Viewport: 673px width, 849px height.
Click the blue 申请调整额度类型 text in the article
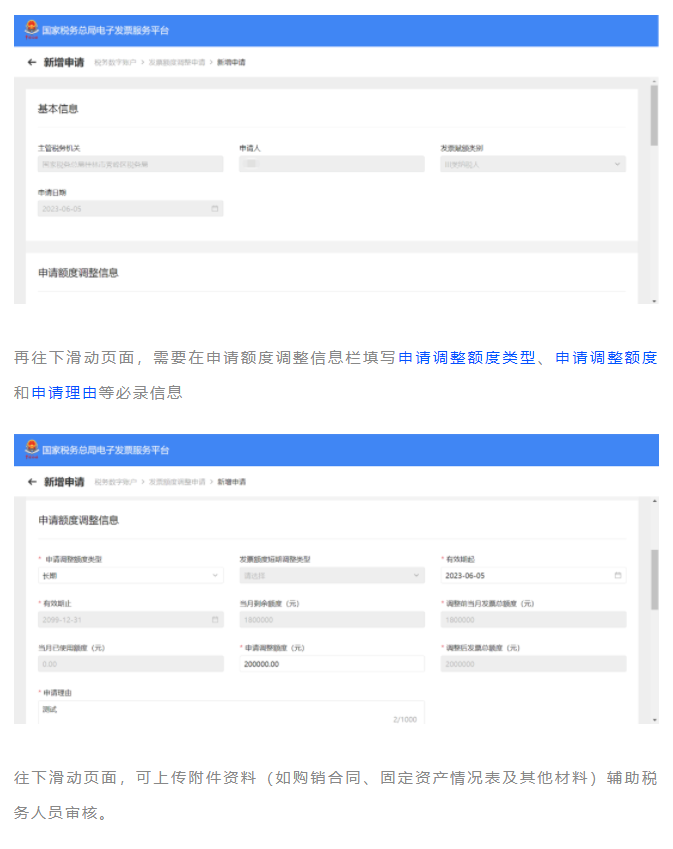467,358
